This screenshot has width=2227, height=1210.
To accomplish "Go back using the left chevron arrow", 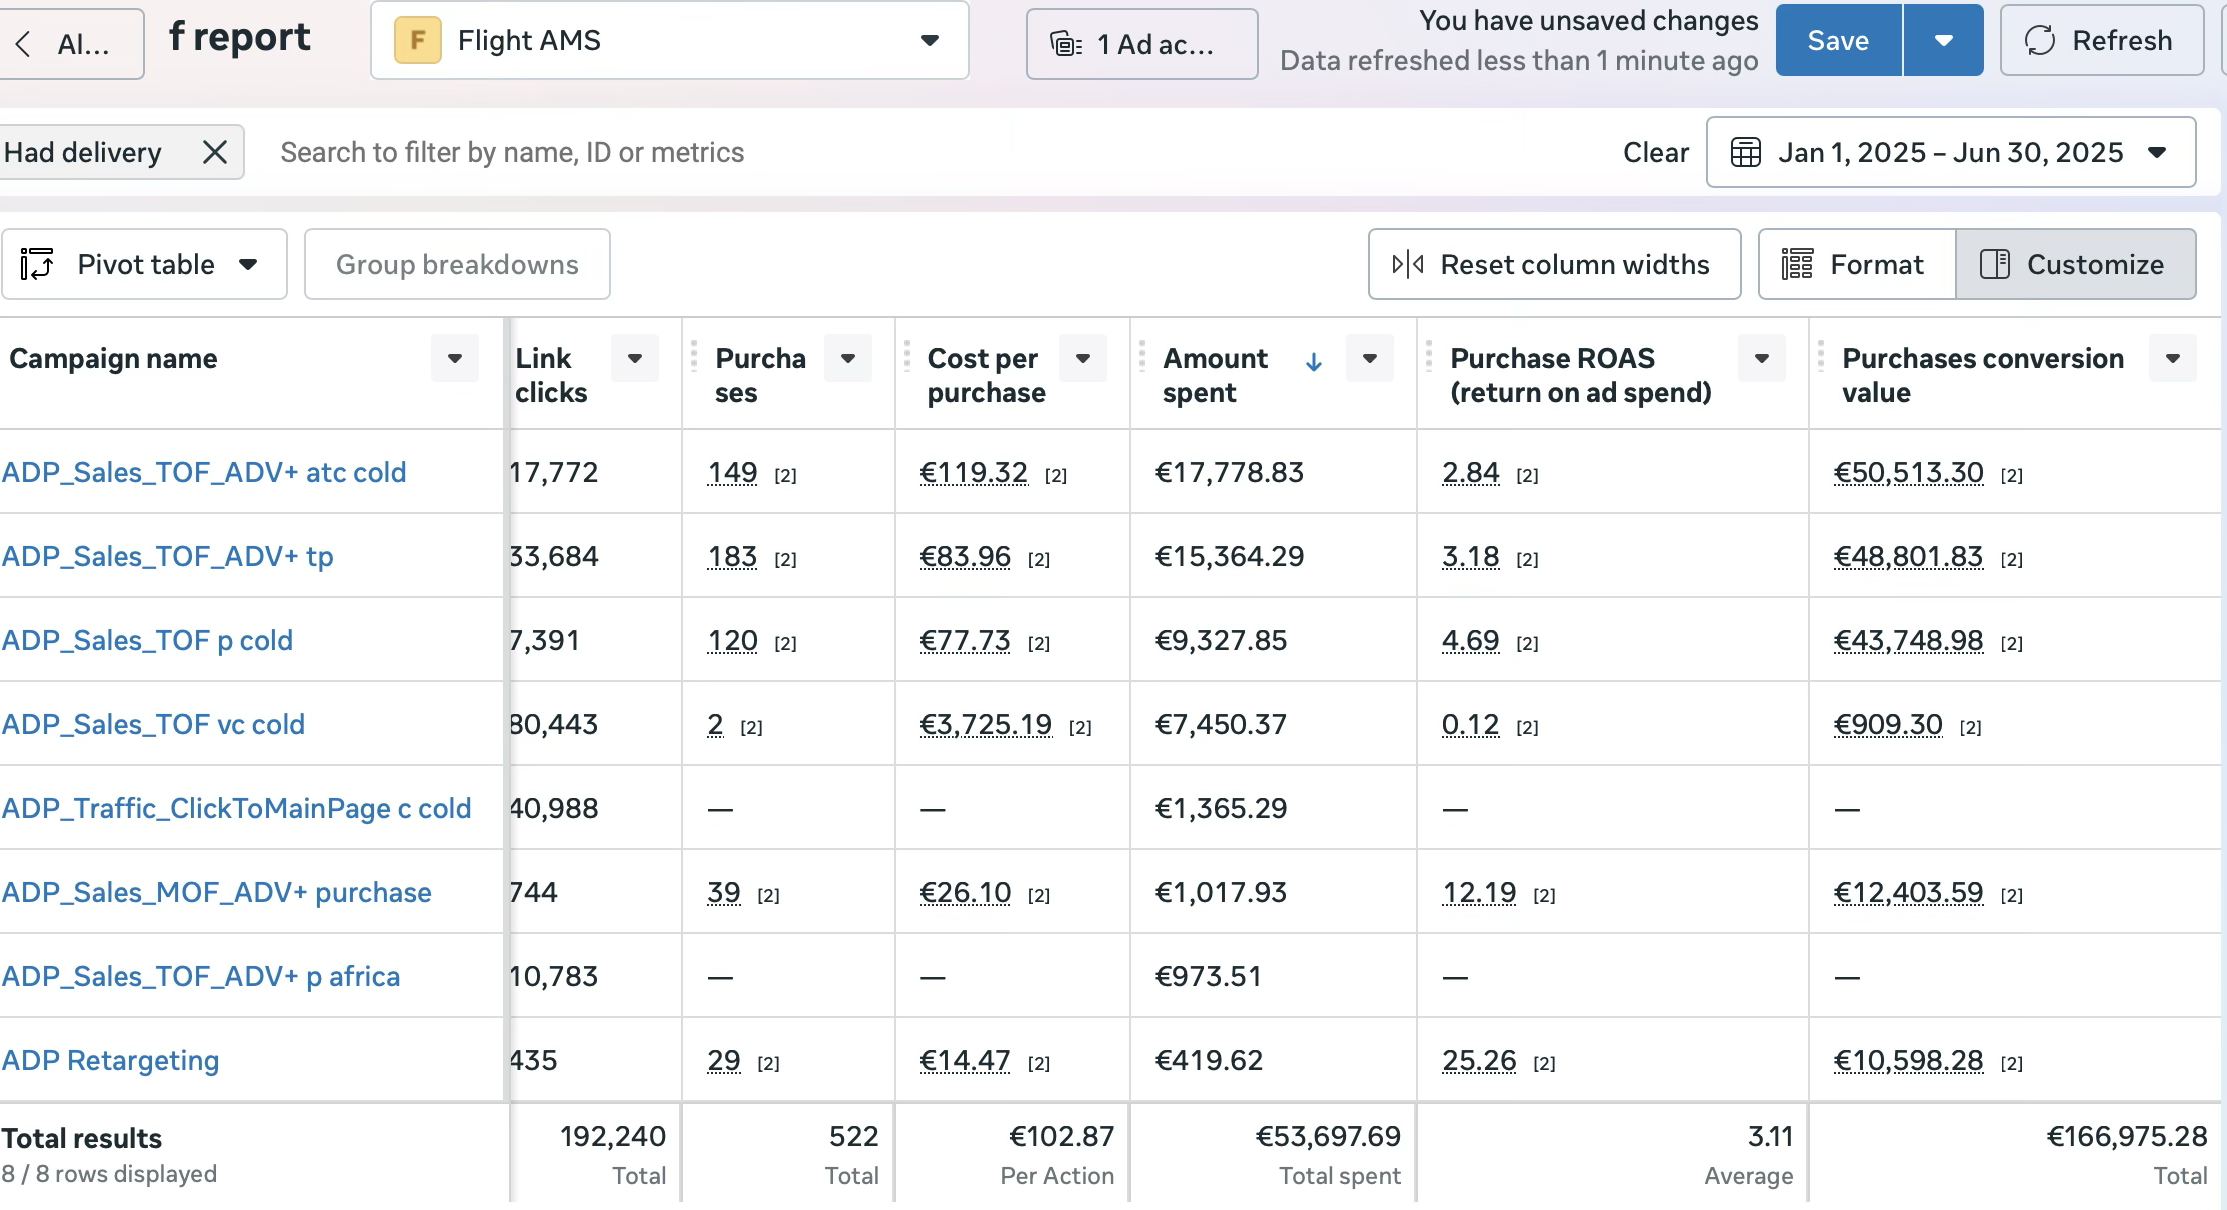I will coord(24,44).
